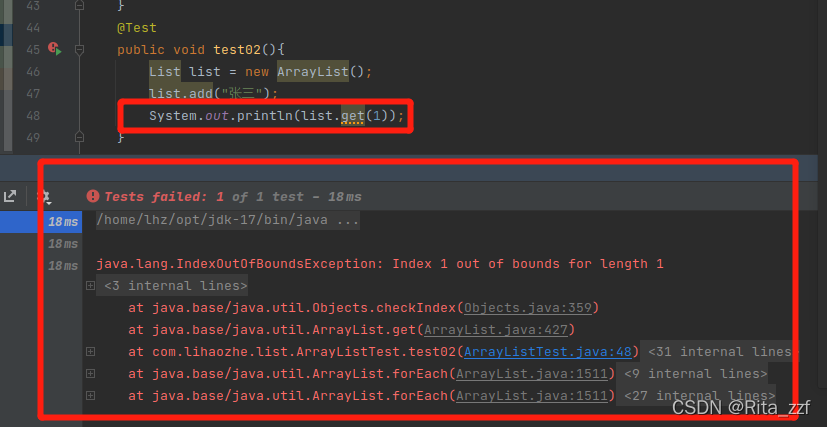The height and width of the screenshot is (427, 827).
Task: Click the get method call on line 48
Action: (352, 115)
